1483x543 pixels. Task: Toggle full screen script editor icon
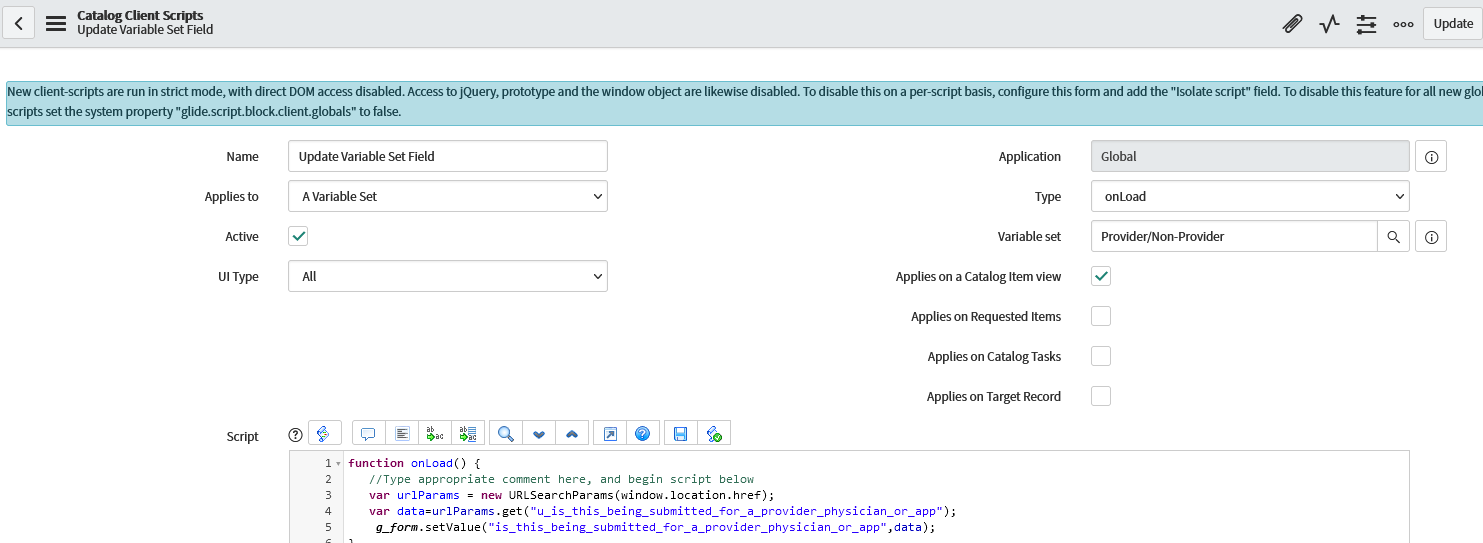610,433
